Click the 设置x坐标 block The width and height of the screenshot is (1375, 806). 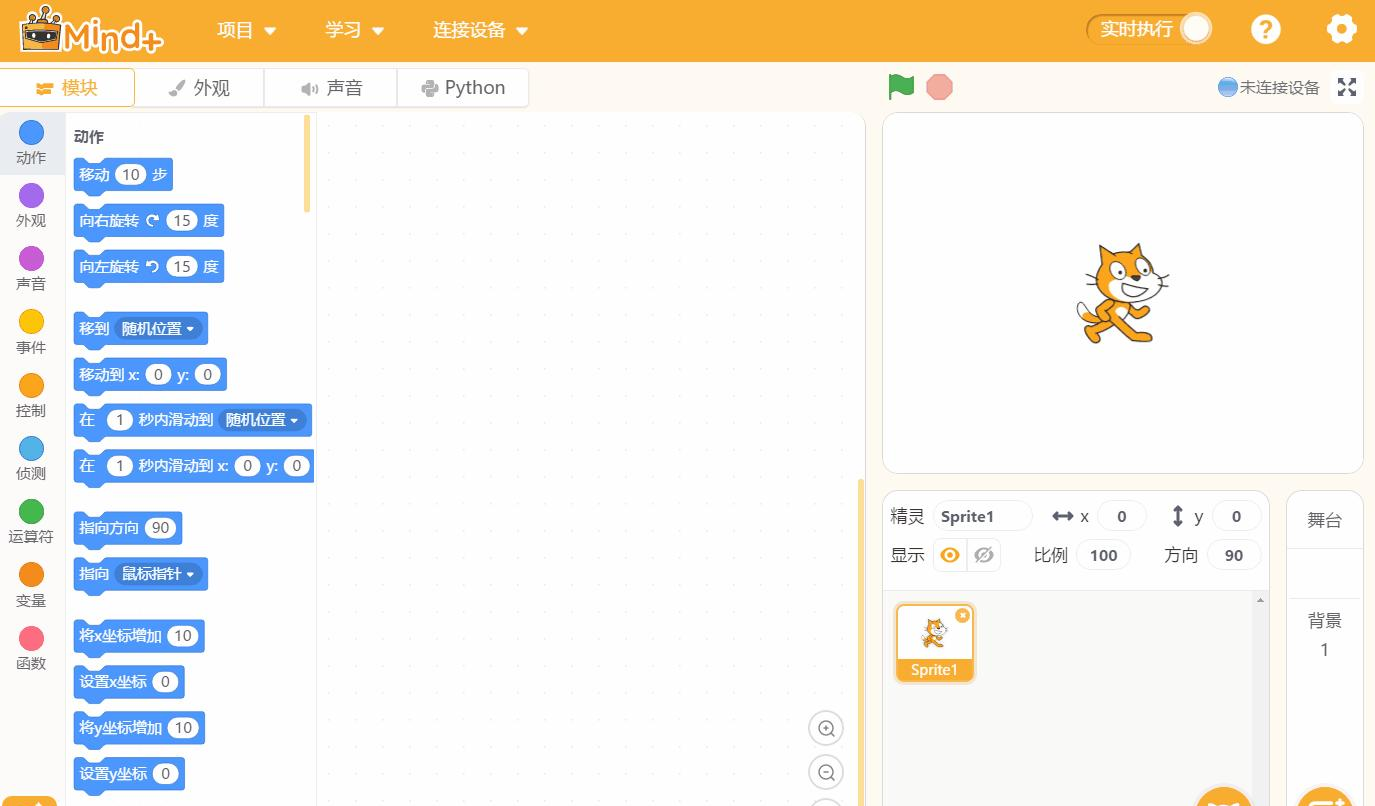click(129, 683)
